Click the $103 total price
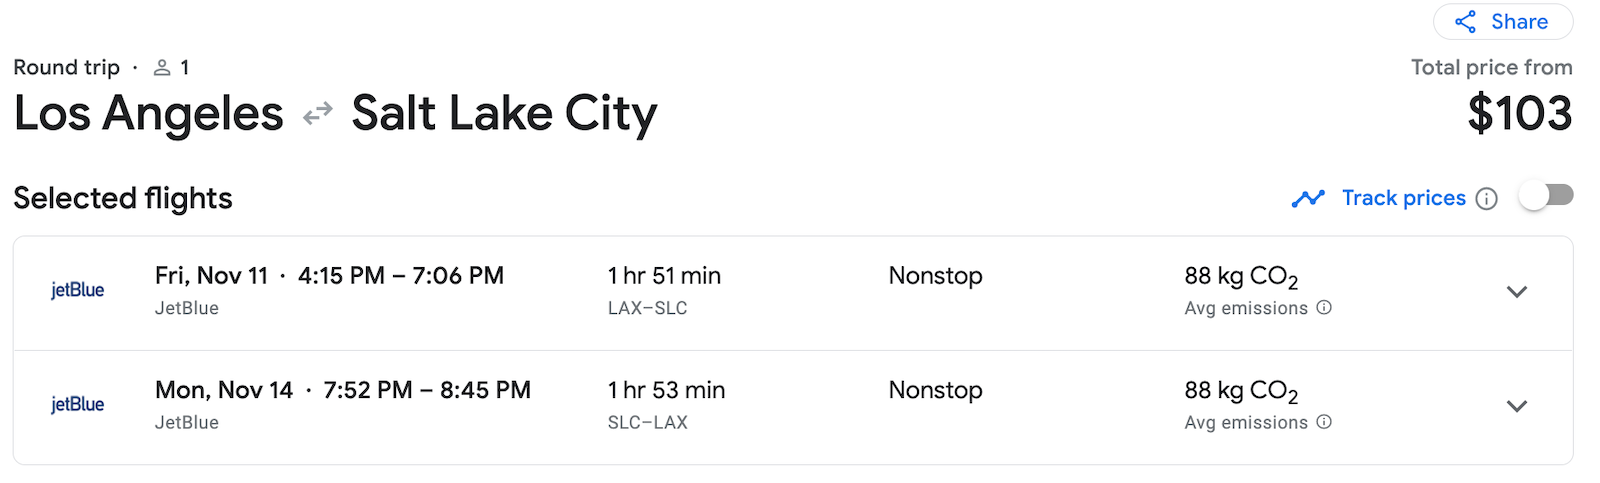This screenshot has width=1600, height=483. (x=1519, y=113)
